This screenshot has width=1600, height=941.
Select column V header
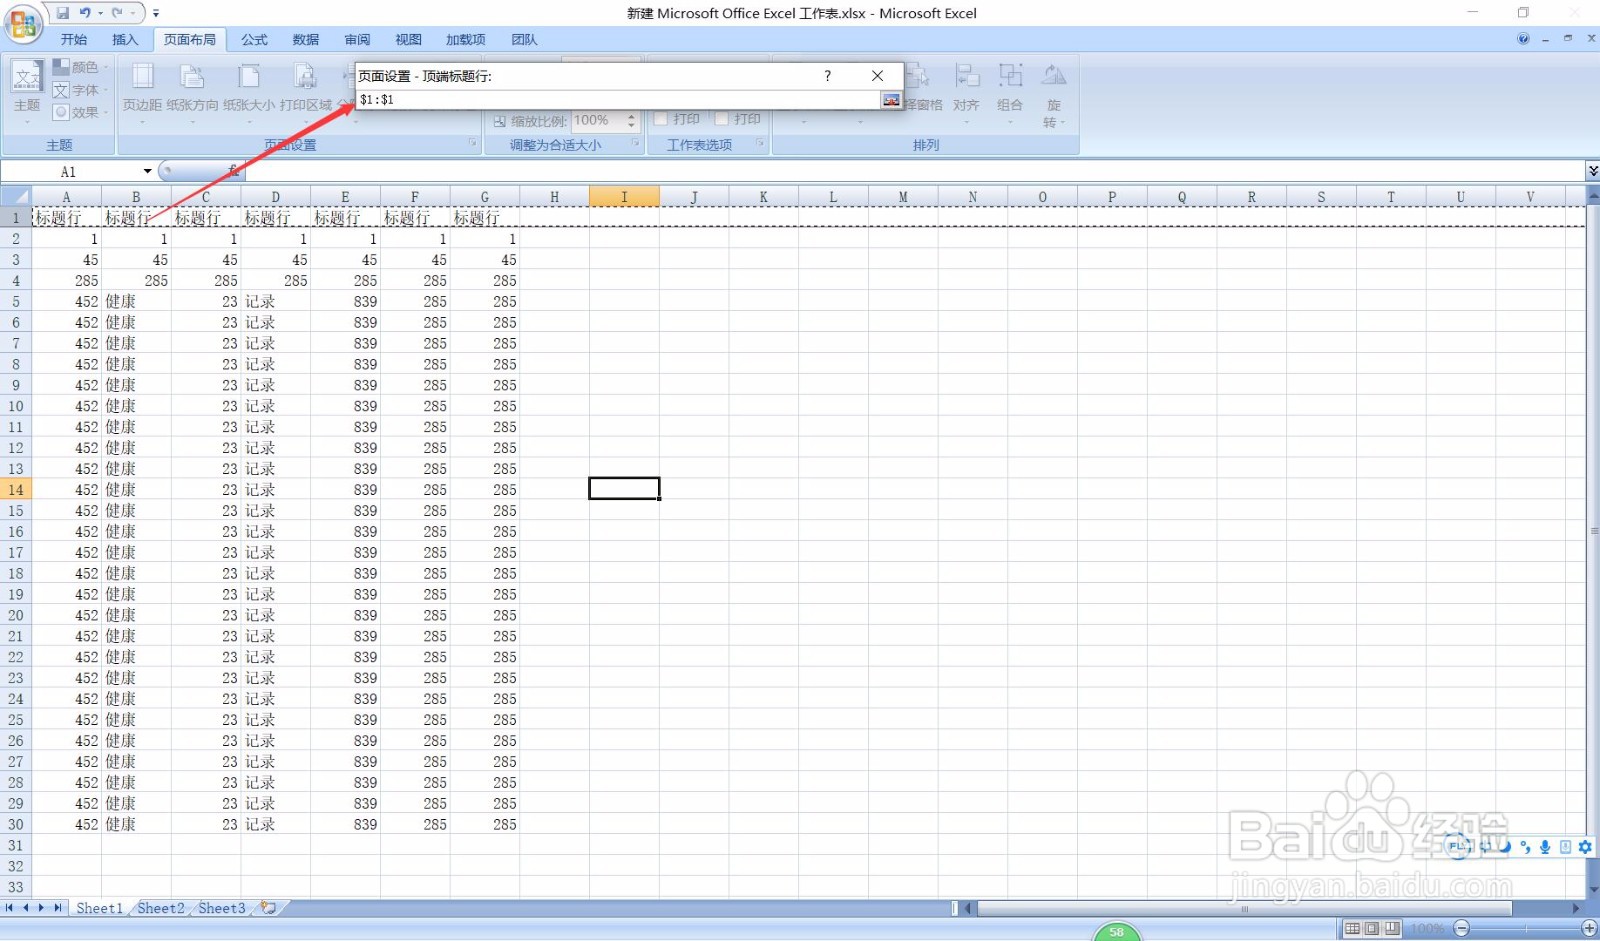(x=1530, y=197)
